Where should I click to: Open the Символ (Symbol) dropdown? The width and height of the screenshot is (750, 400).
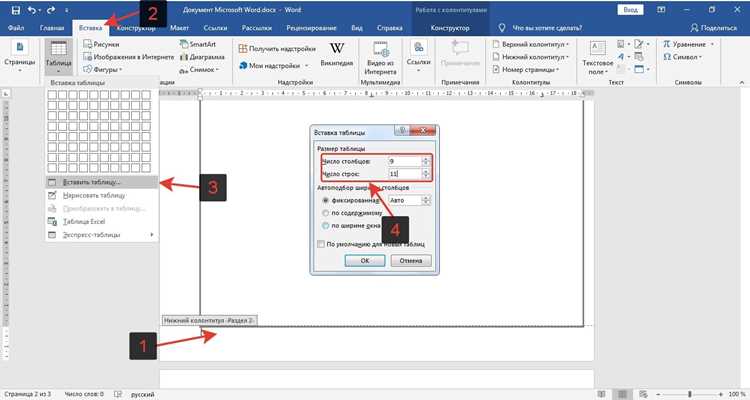coord(683,57)
